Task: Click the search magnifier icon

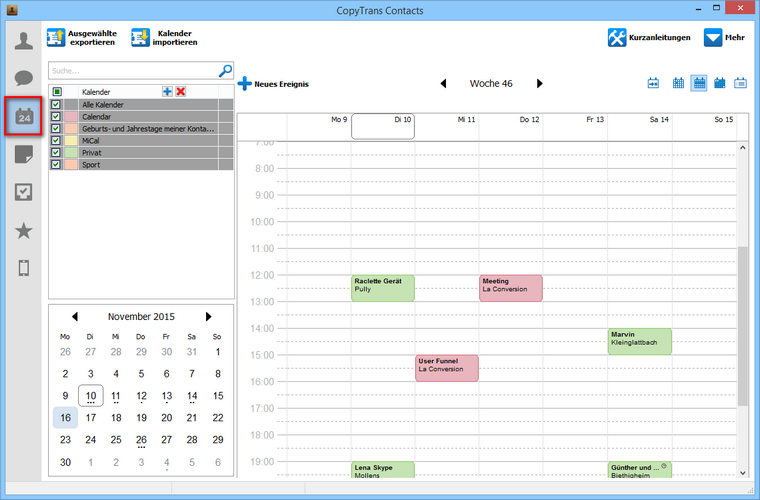Action: (x=225, y=71)
